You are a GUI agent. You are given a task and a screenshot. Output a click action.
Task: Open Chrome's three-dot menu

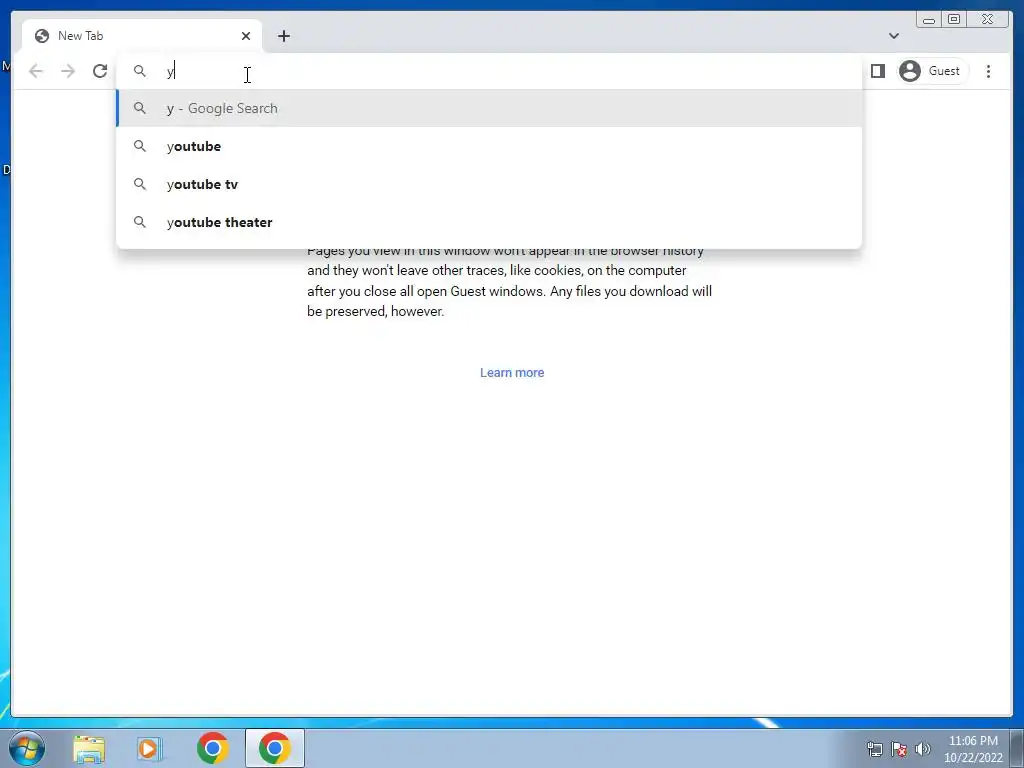coord(988,71)
